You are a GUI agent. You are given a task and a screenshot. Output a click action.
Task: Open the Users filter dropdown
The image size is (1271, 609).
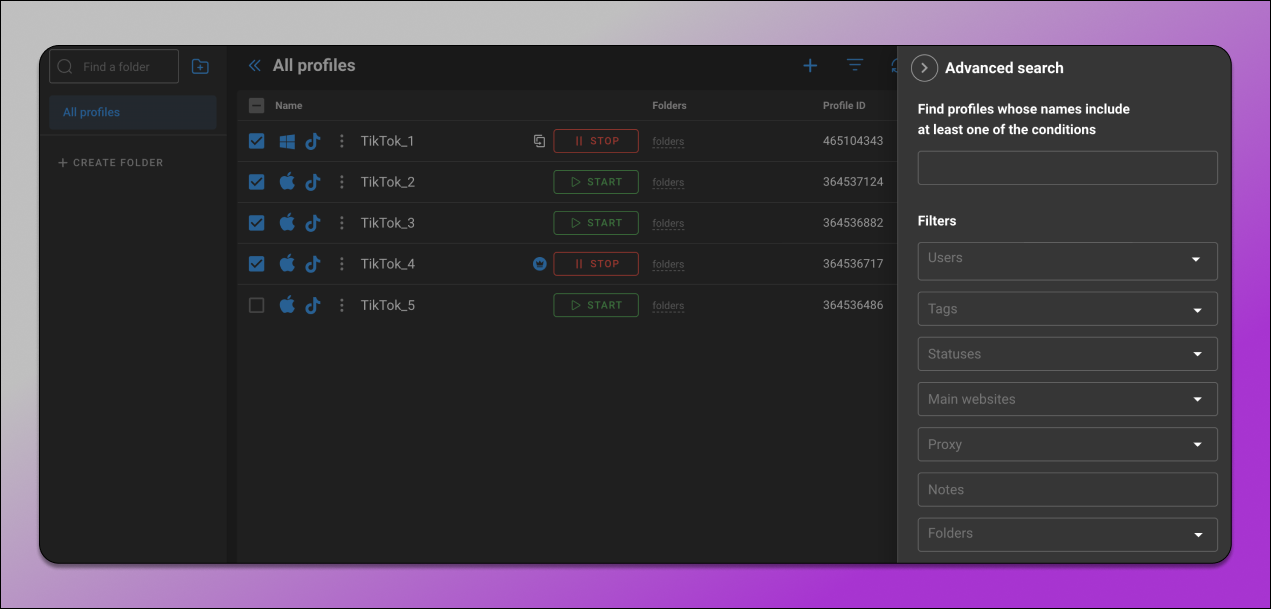[x=1067, y=261]
